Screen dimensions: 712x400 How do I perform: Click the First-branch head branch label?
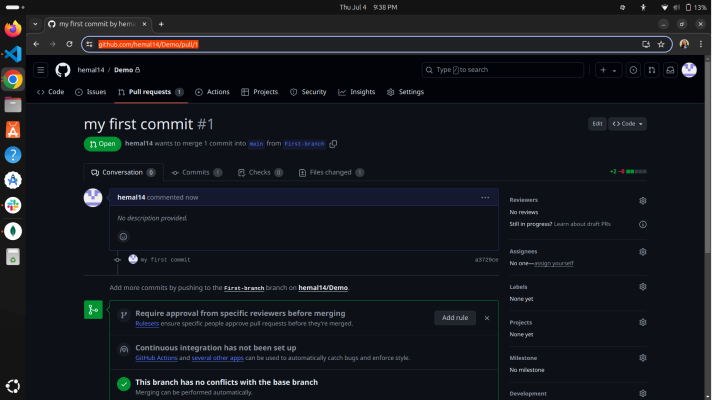tap(304, 144)
